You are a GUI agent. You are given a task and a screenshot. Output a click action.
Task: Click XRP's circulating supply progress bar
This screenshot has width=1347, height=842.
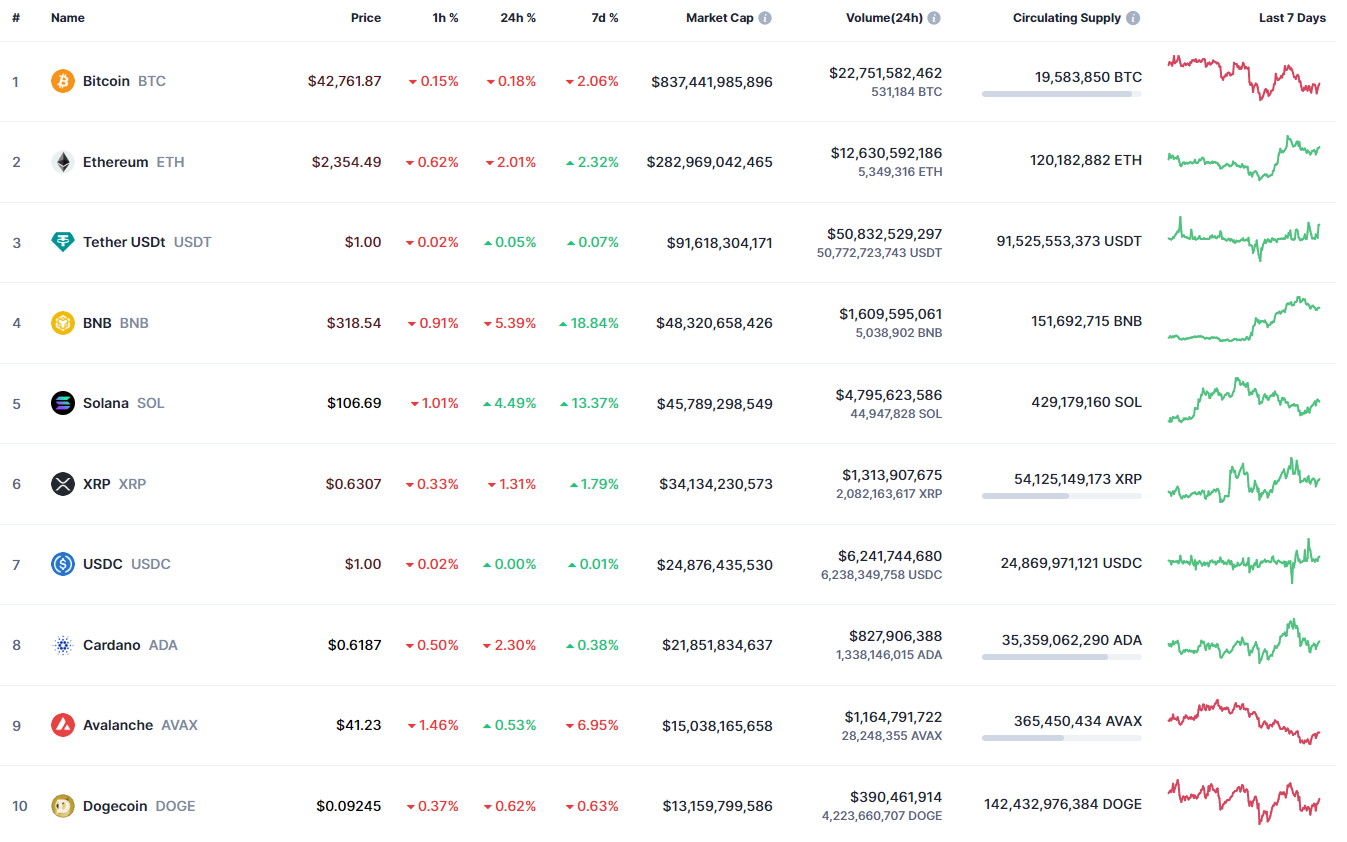click(x=1061, y=496)
